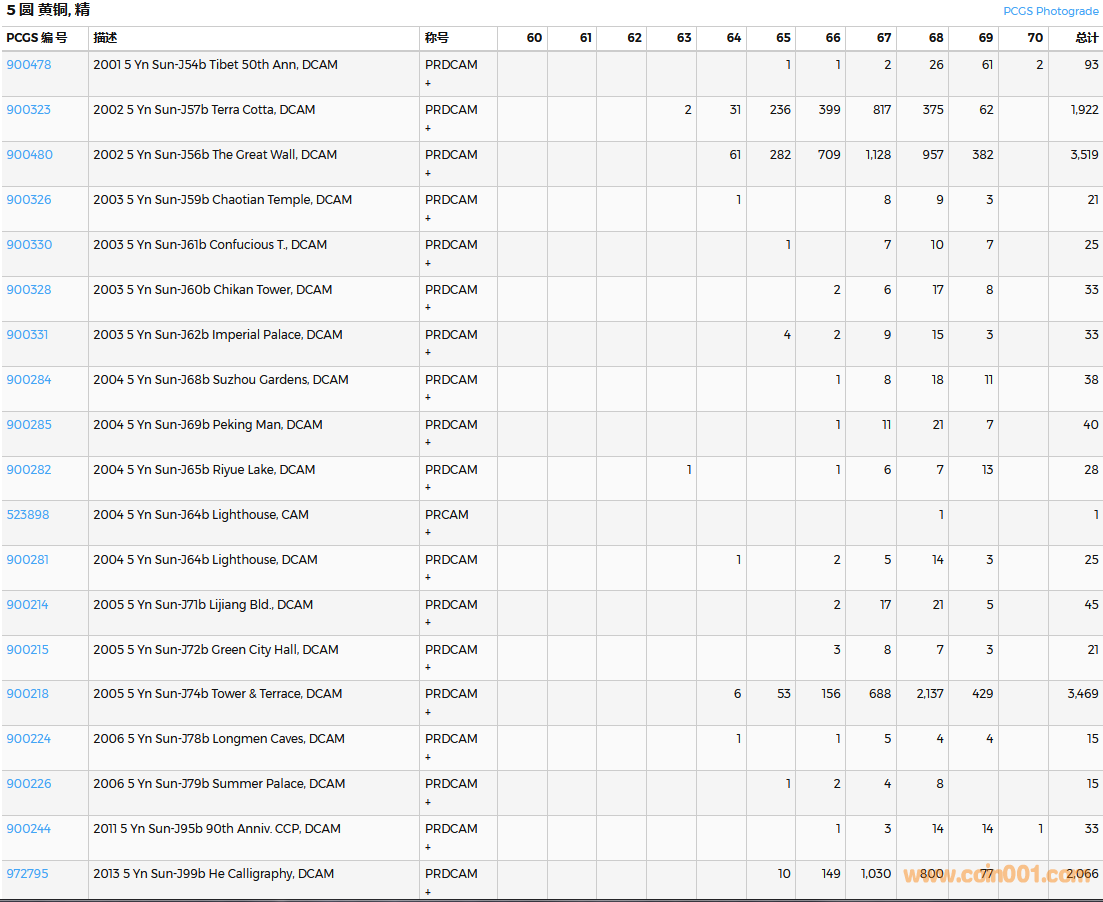Expand plus sign for Confucious T. row

tap(428, 264)
